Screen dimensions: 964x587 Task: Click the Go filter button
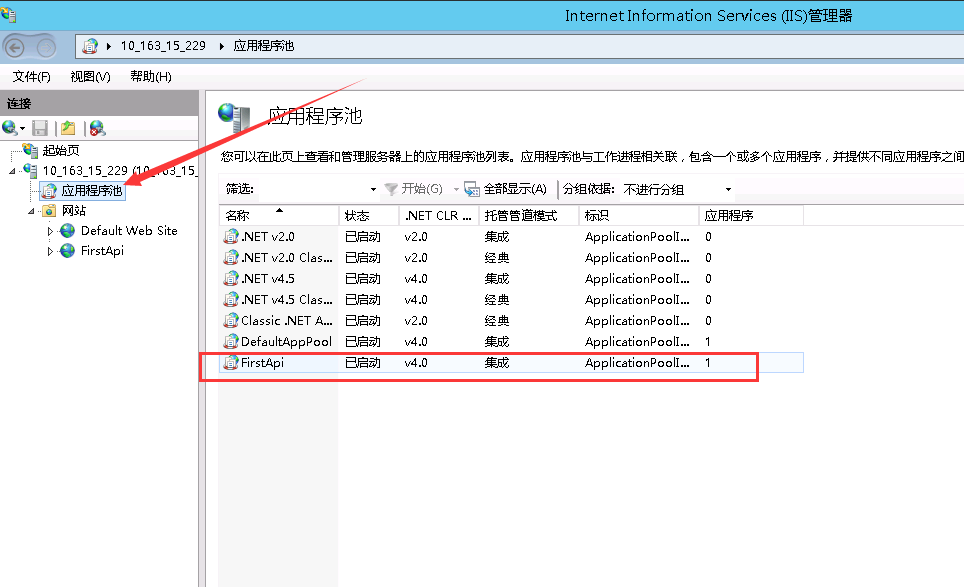413,189
